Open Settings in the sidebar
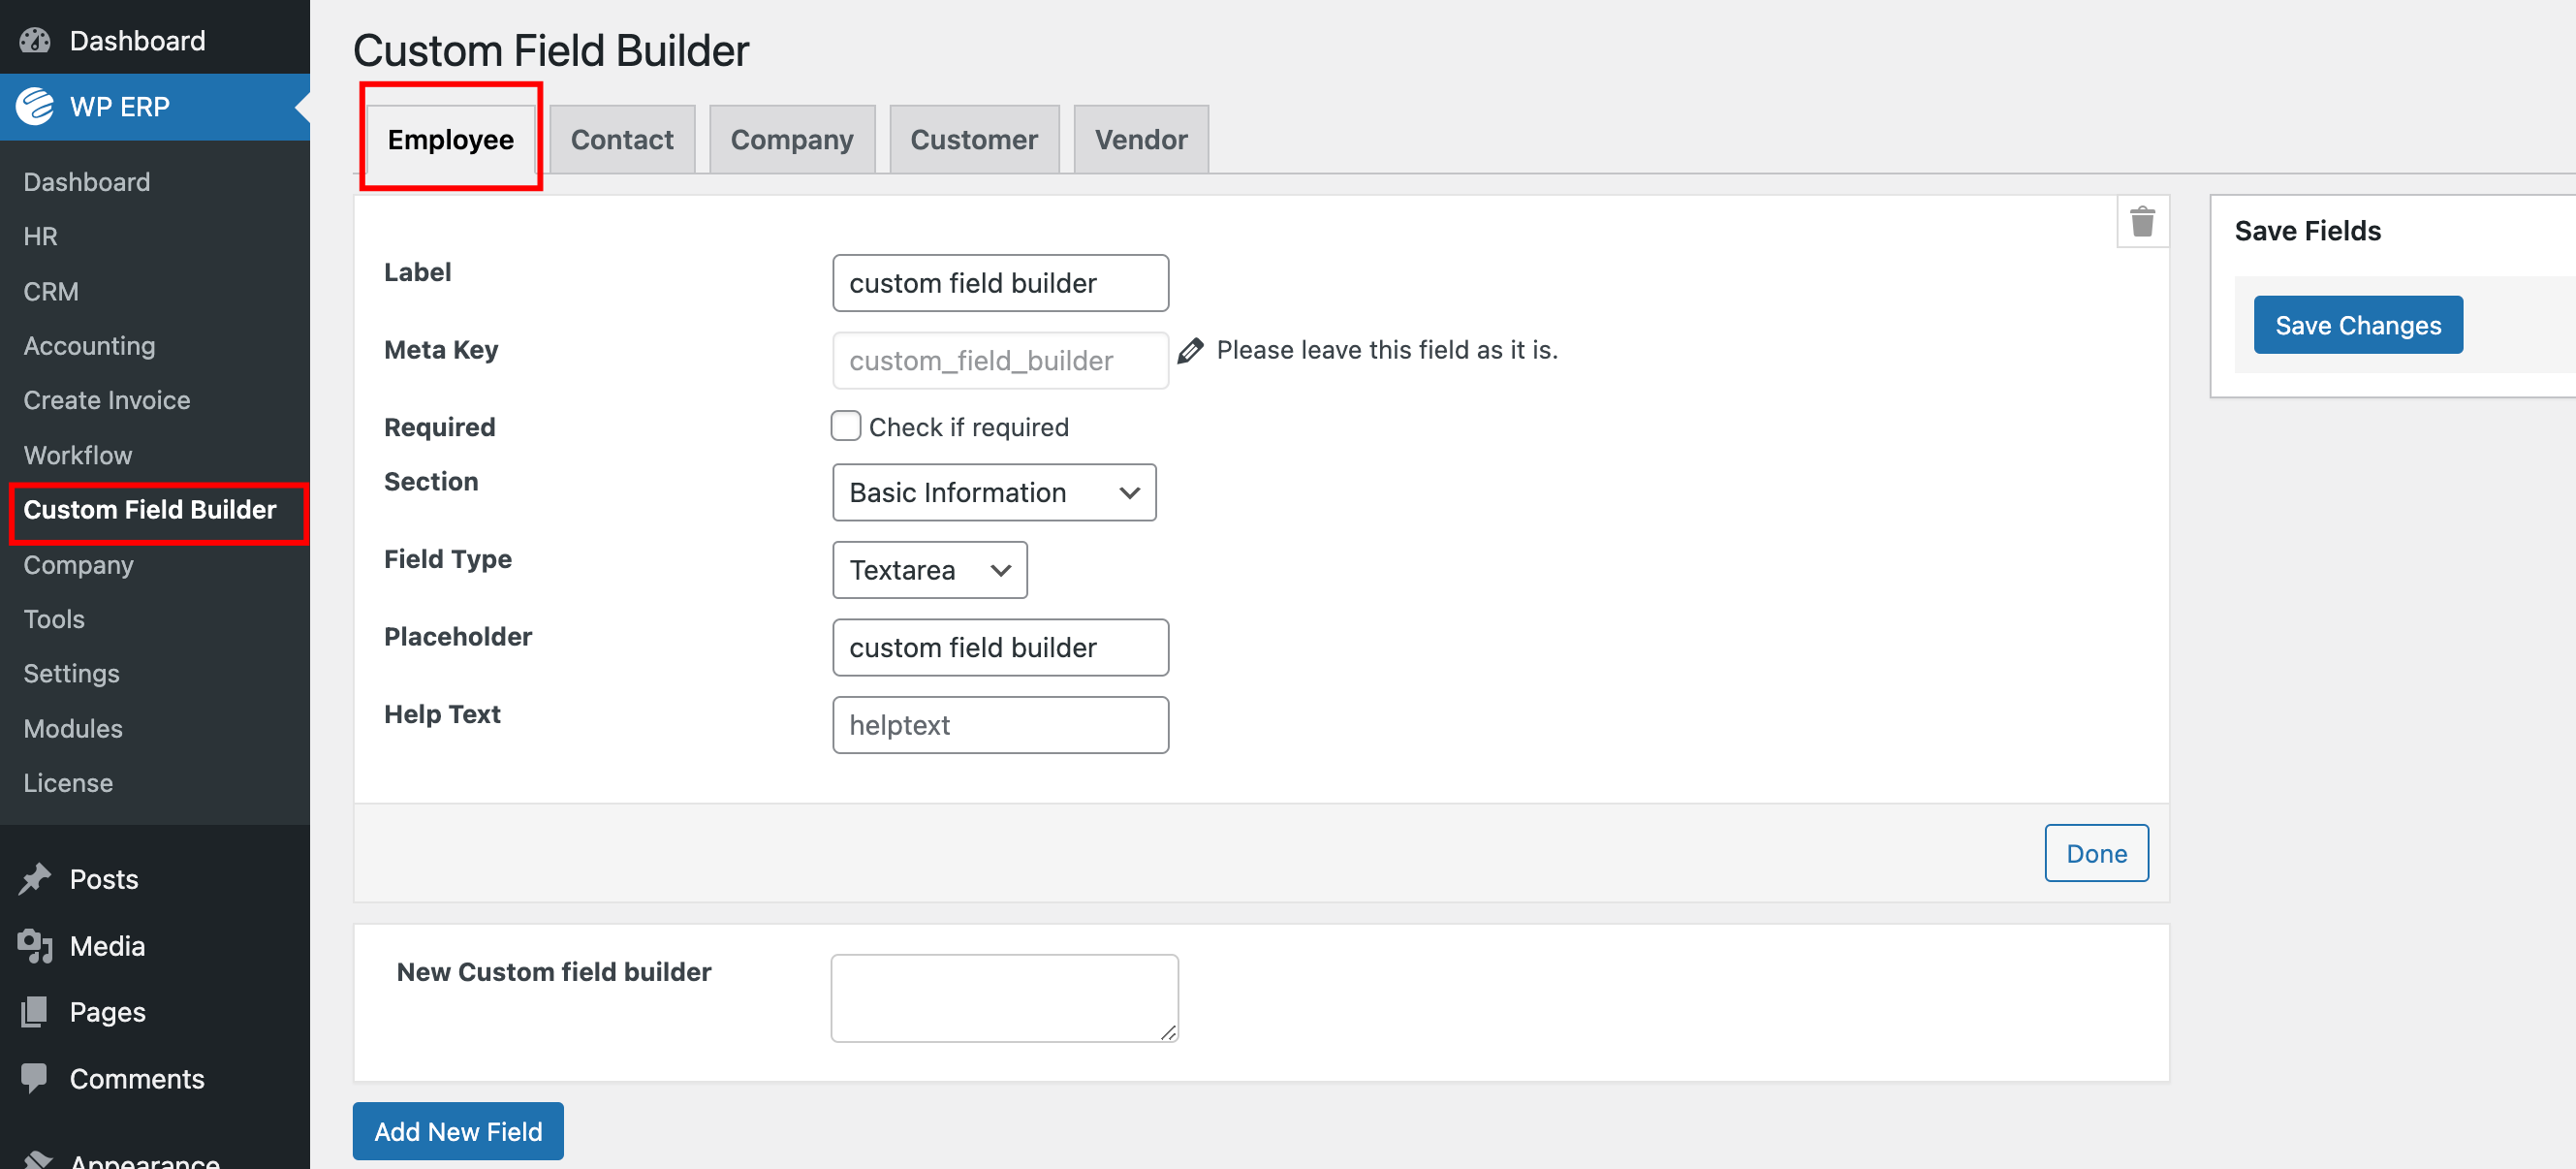Screen dimensions: 2576x1169 (x=72, y=674)
